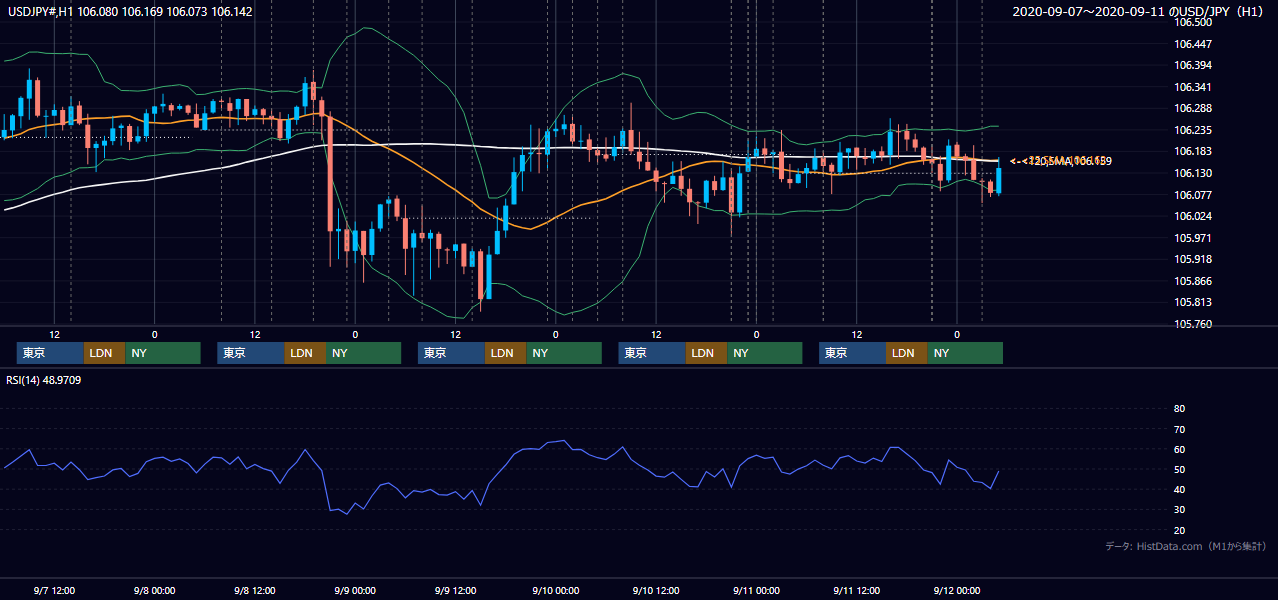Image resolution: width=1278 pixels, height=600 pixels.
Task: Select the 106.394 price level label
Action: (x=1194, y=65)
